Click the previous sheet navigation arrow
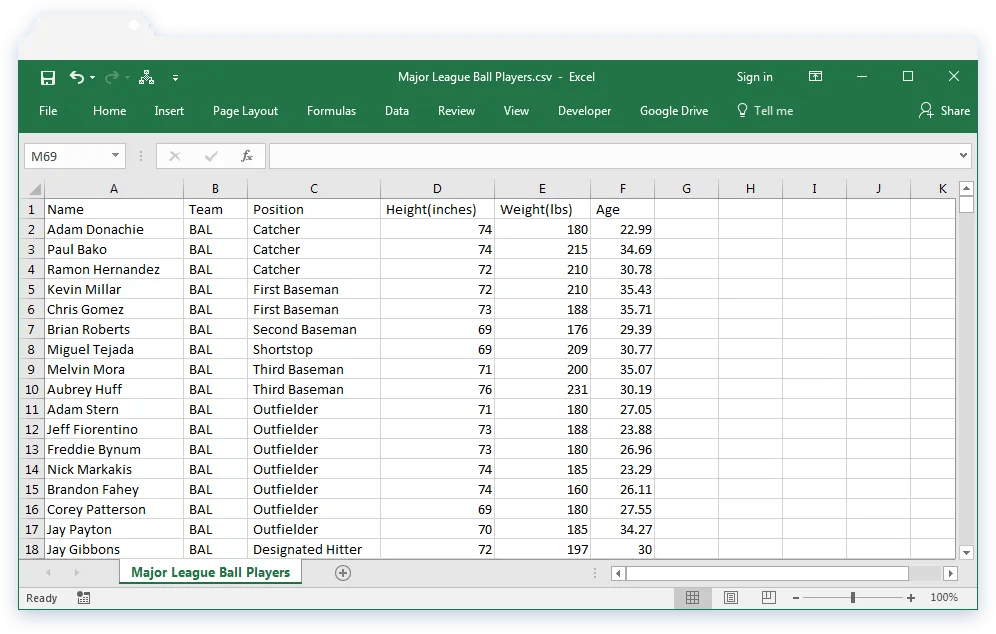996x634 pixels. tap(48, 572)
